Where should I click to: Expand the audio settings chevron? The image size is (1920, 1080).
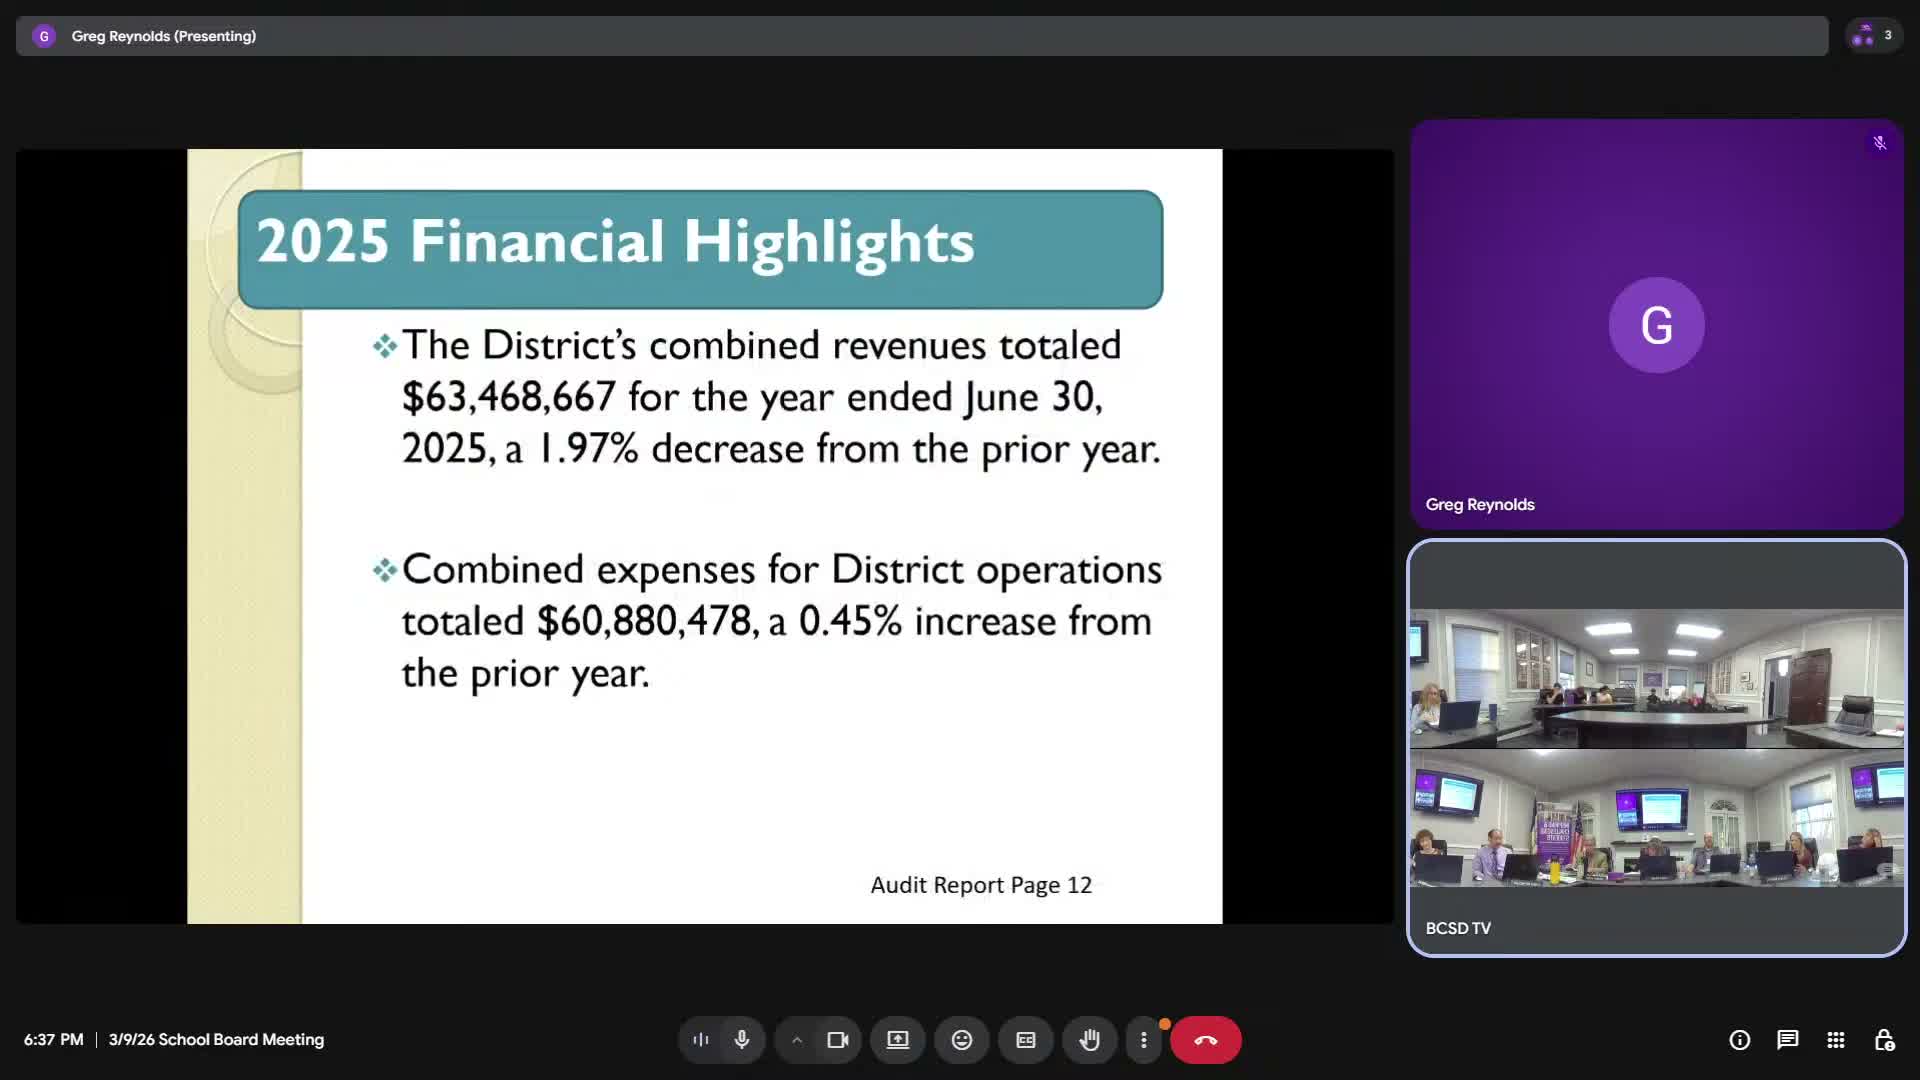[x=797, y=1040]
